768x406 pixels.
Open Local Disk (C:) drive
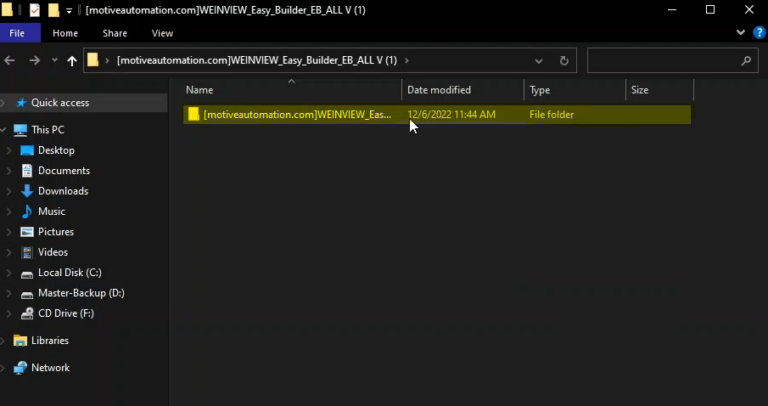(x=70, y=273)
